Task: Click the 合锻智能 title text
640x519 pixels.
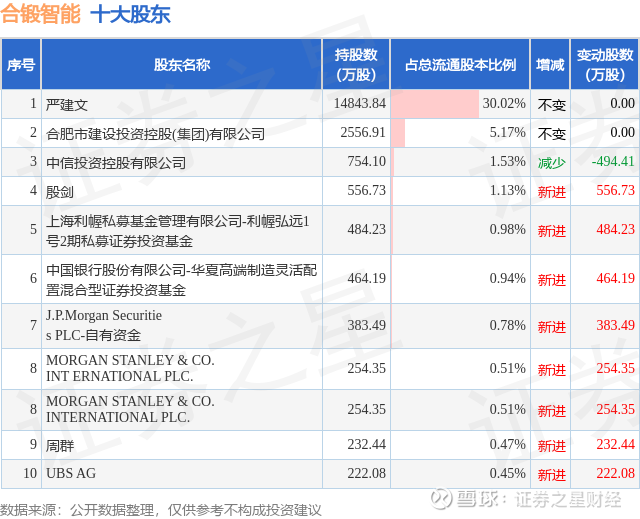Action: (x=40, y=14)
